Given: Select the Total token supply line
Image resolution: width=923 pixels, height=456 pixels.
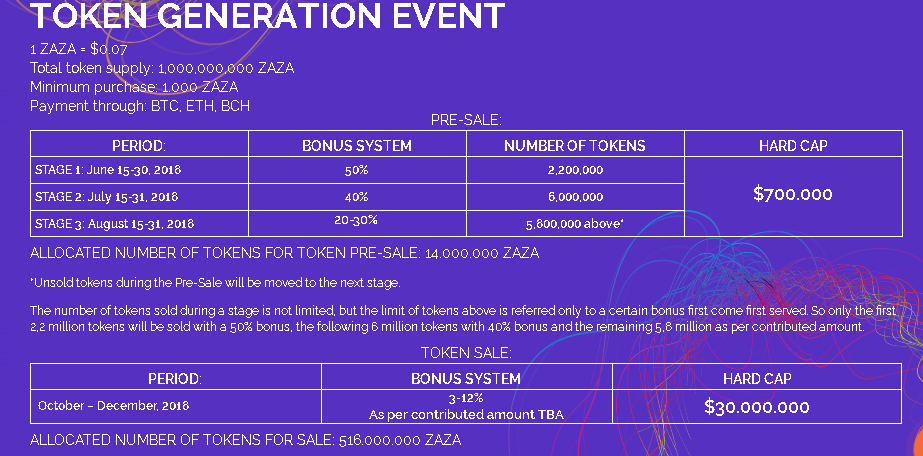Looking at the screenshot, I should point(162,68).
